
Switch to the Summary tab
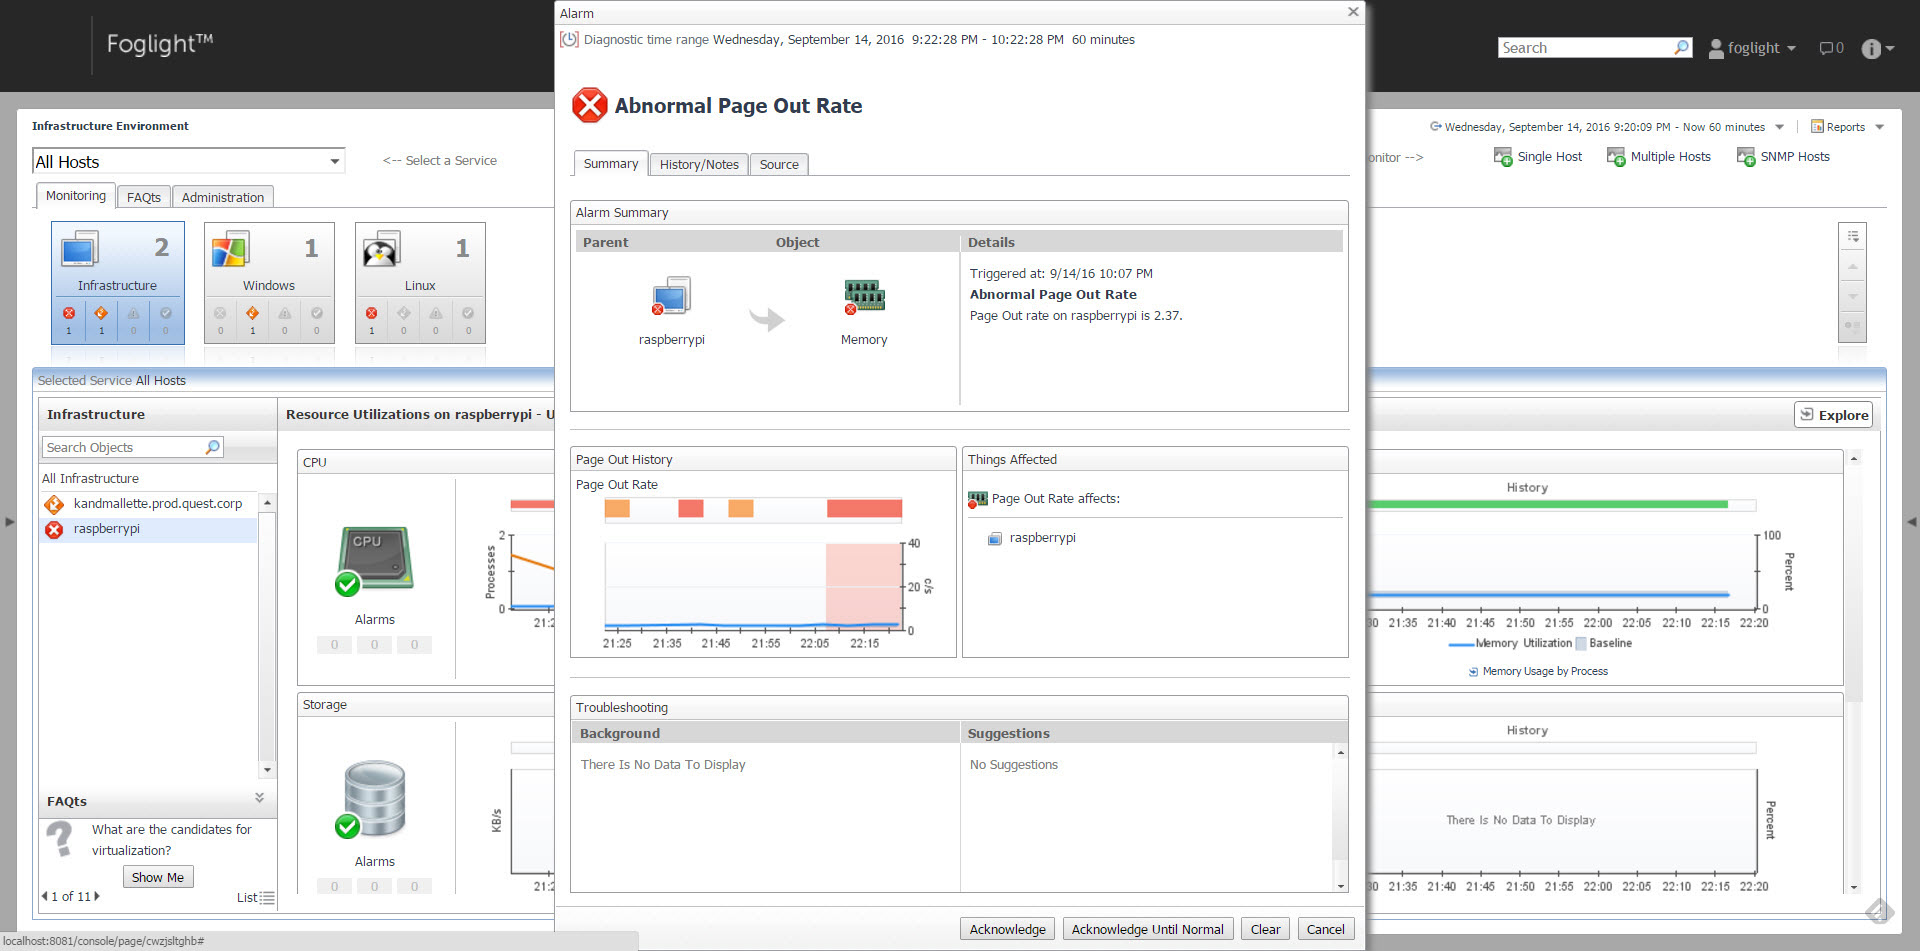coord(610,164)
